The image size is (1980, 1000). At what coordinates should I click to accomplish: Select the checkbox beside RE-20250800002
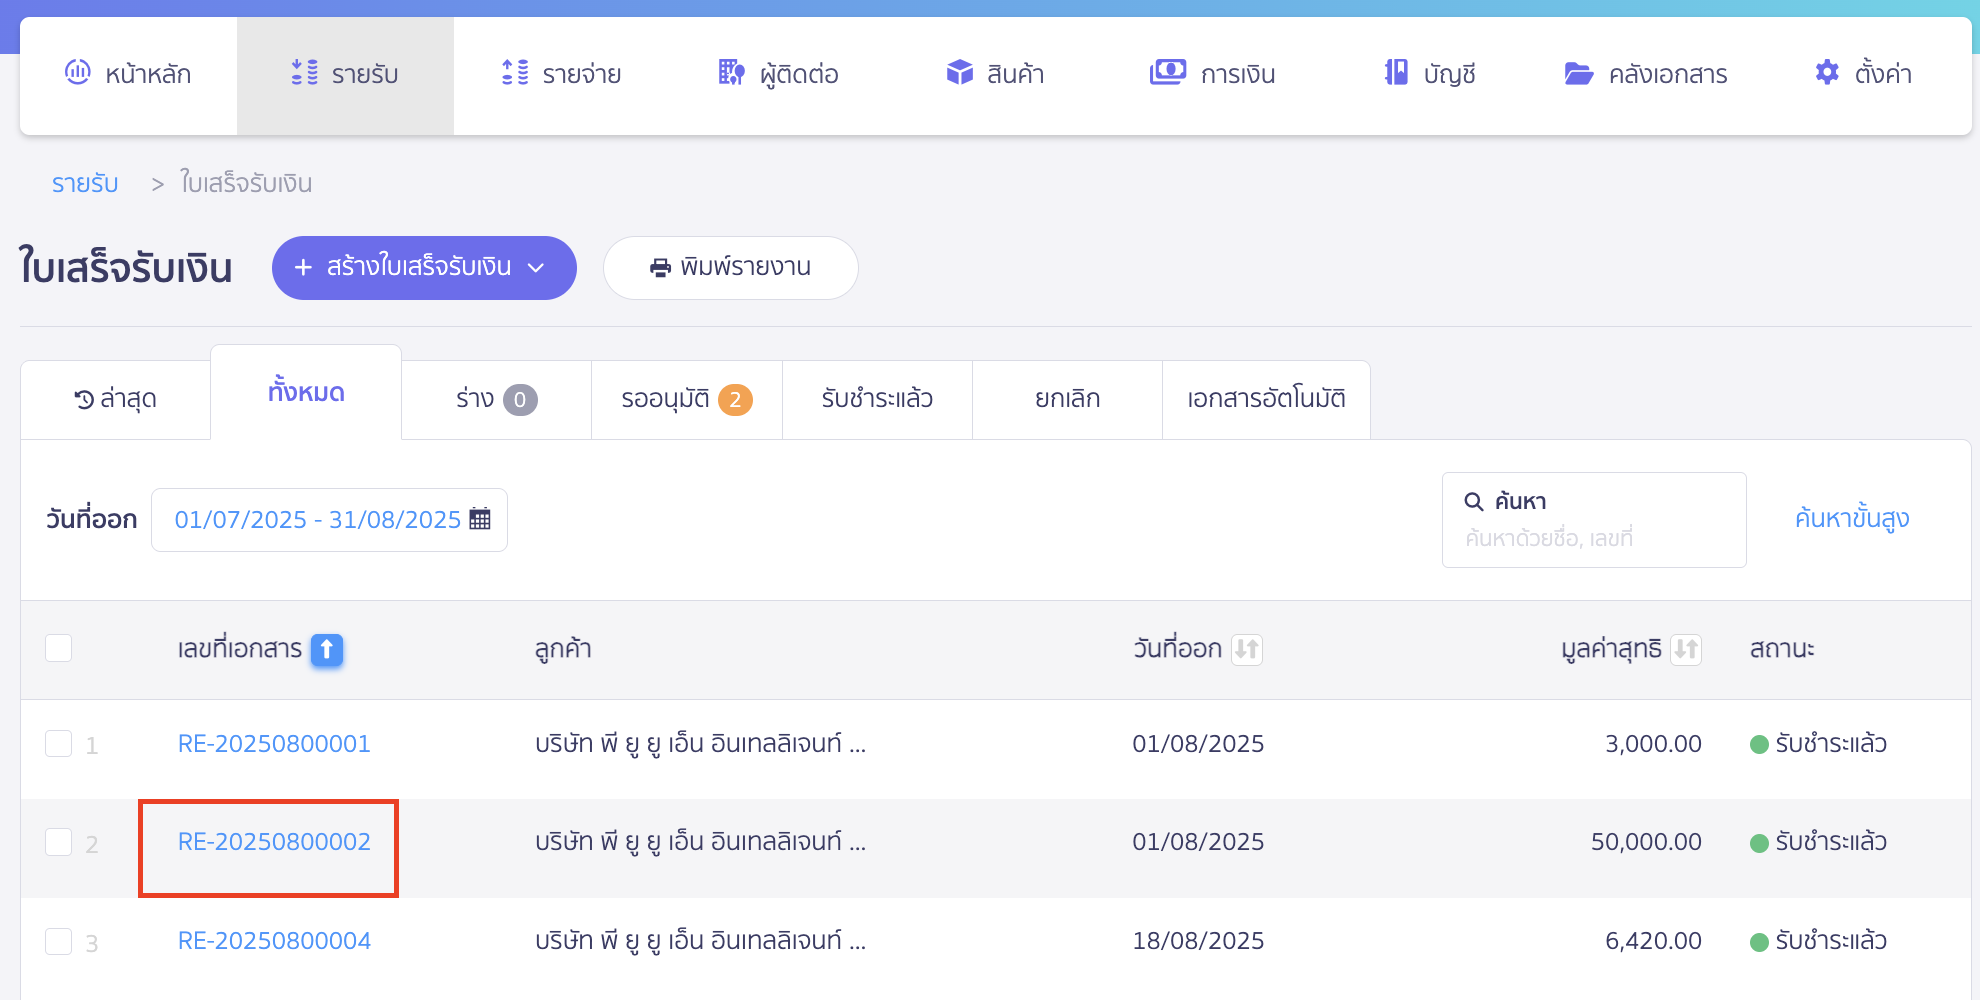tap(58, 842)
